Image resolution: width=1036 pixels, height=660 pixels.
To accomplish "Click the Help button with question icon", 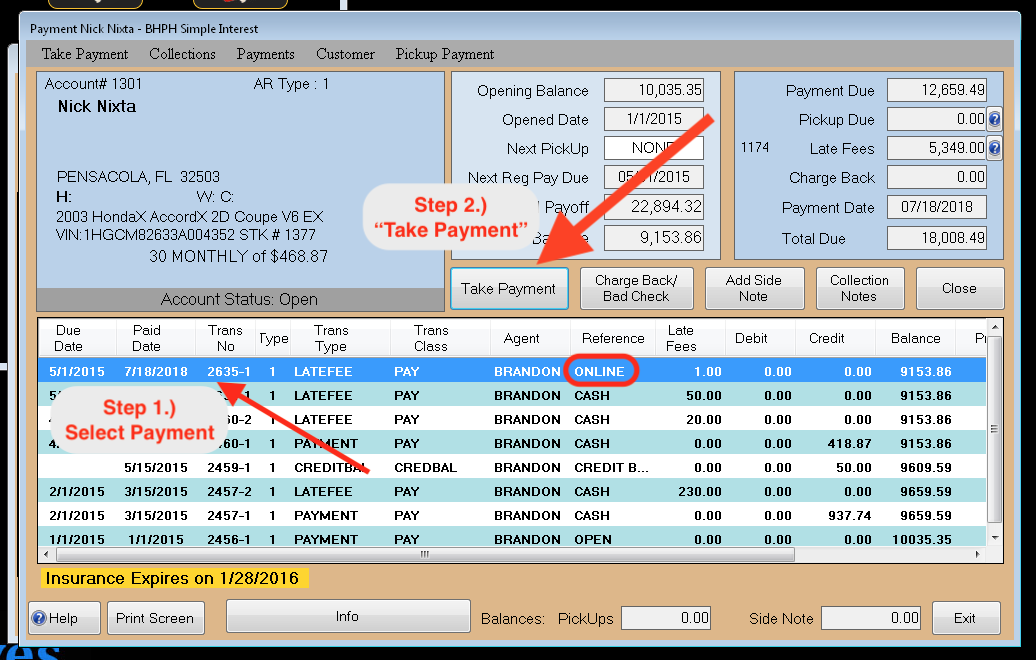I will coord(65,618).
